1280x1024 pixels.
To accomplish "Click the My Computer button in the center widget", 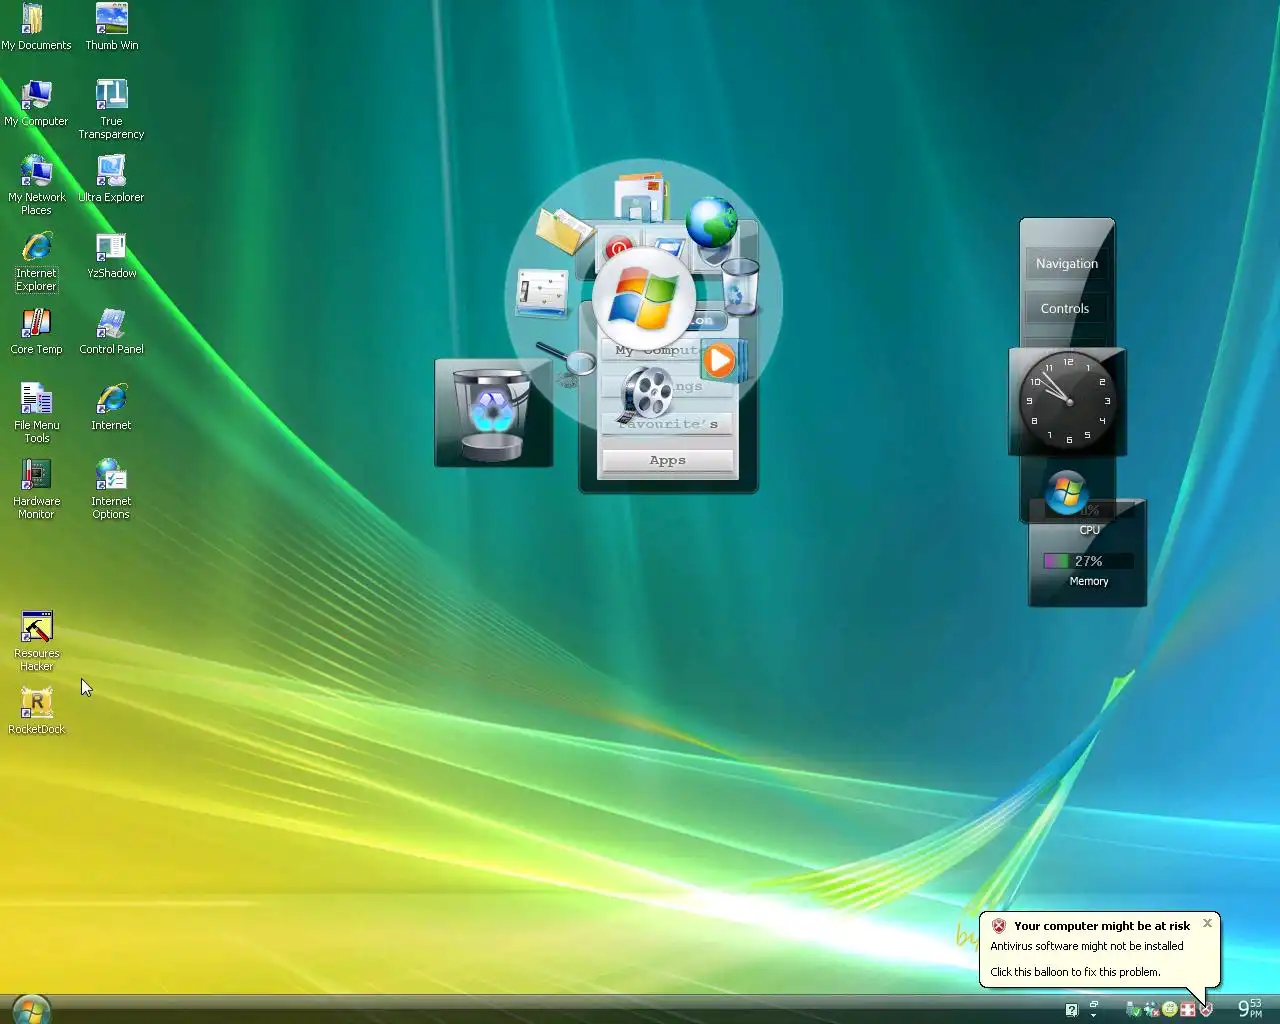I will point(651,351).
